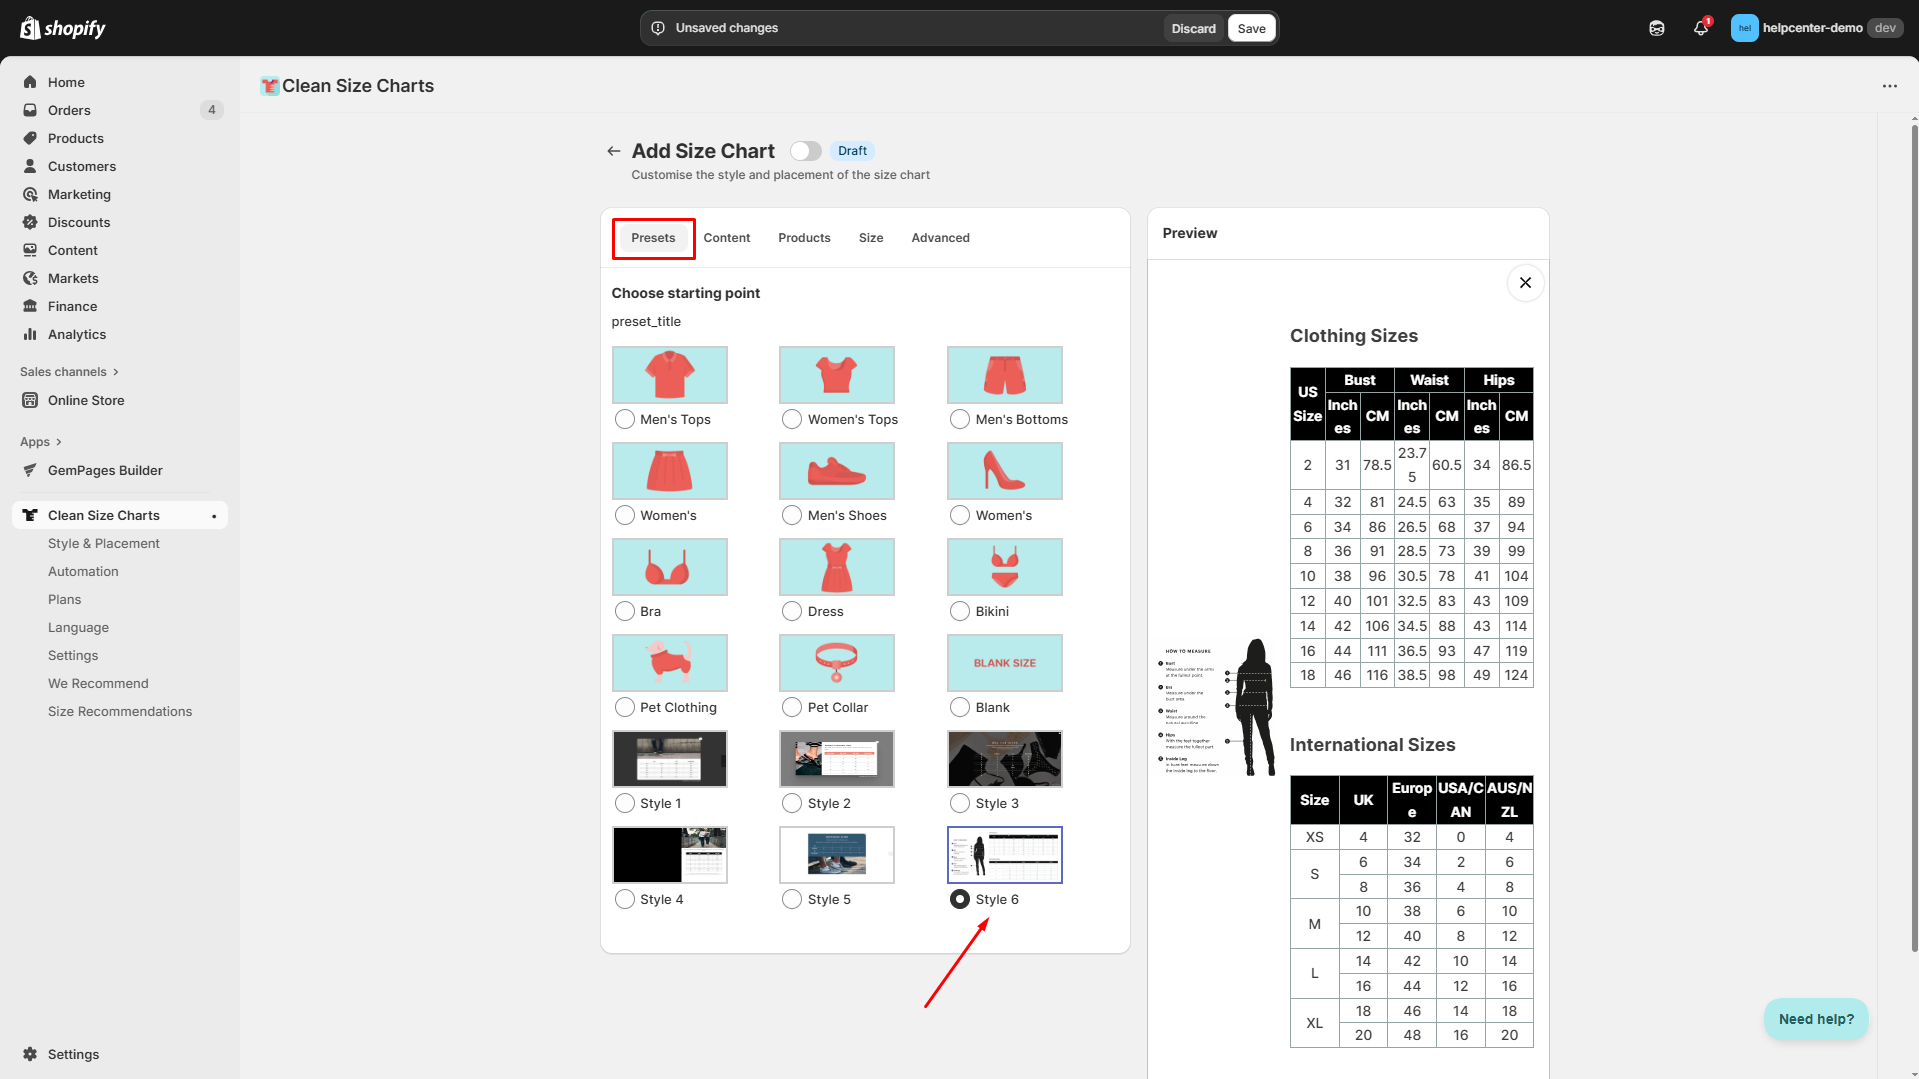1919x1079 pixels.
Task: Click the Marketing target icon
Action: [x=30, y=194]
